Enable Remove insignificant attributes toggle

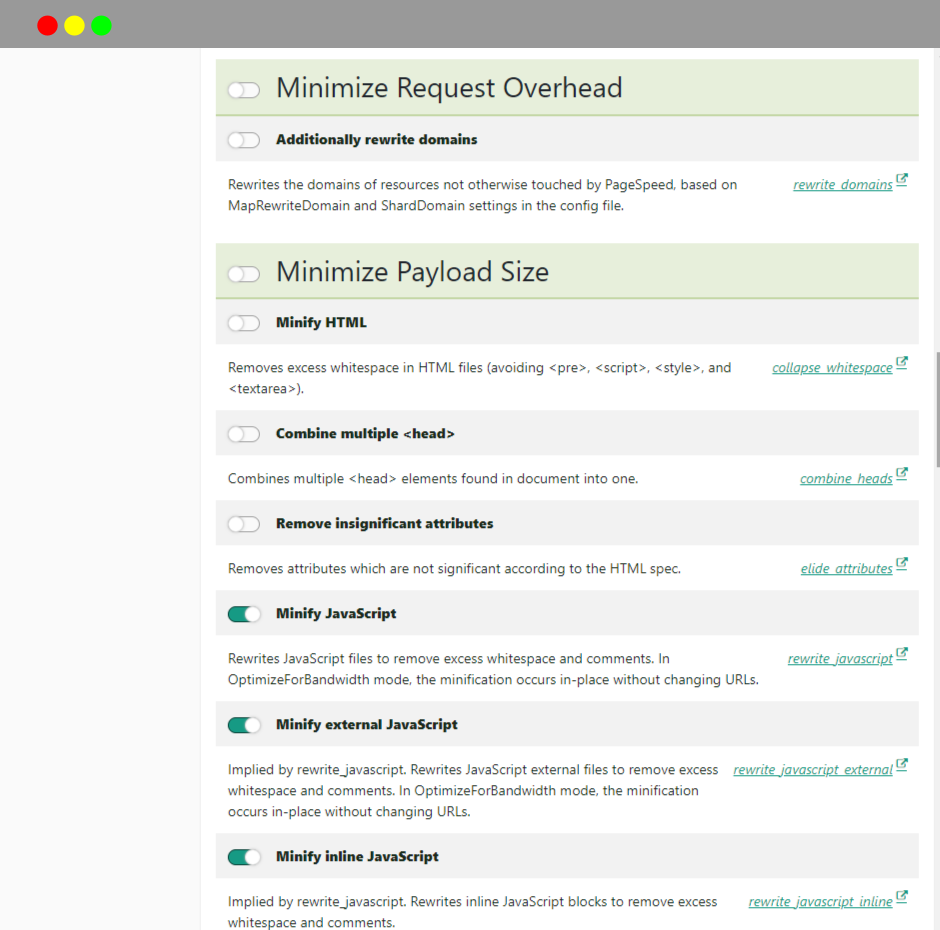pyautogui.click(x=243, y=523)
